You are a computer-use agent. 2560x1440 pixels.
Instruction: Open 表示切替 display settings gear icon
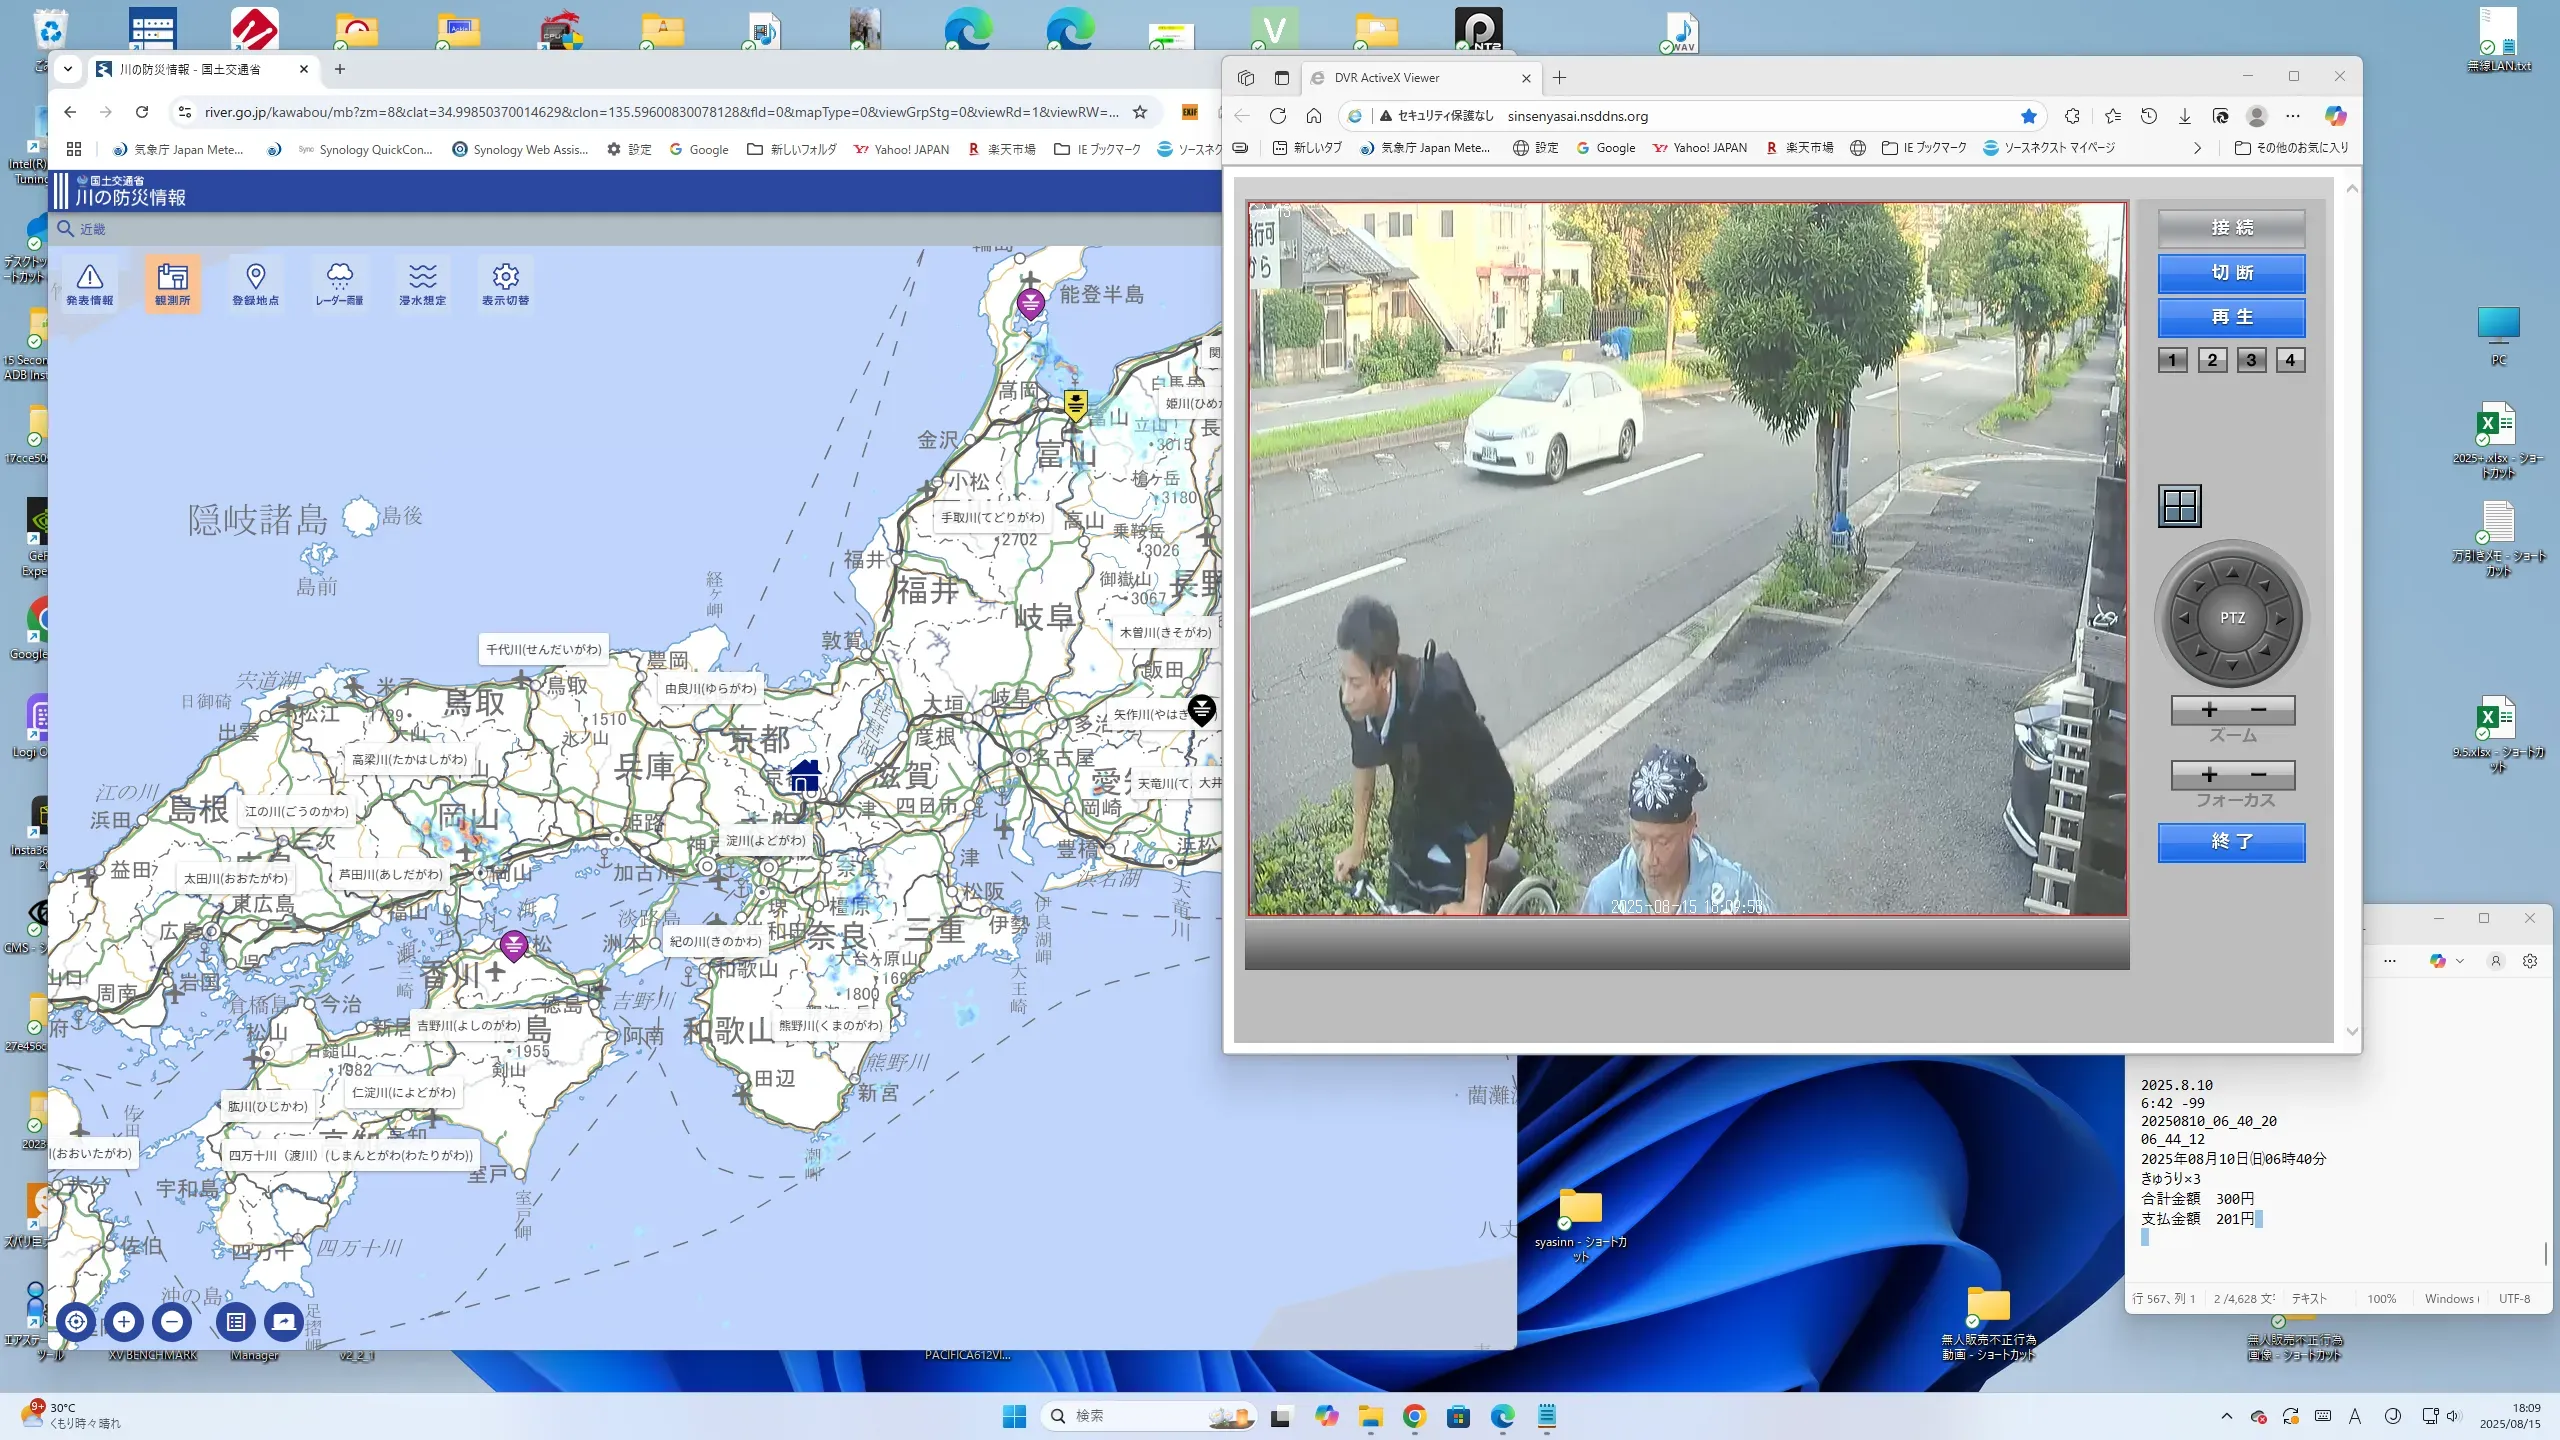(x=505, y=284)
